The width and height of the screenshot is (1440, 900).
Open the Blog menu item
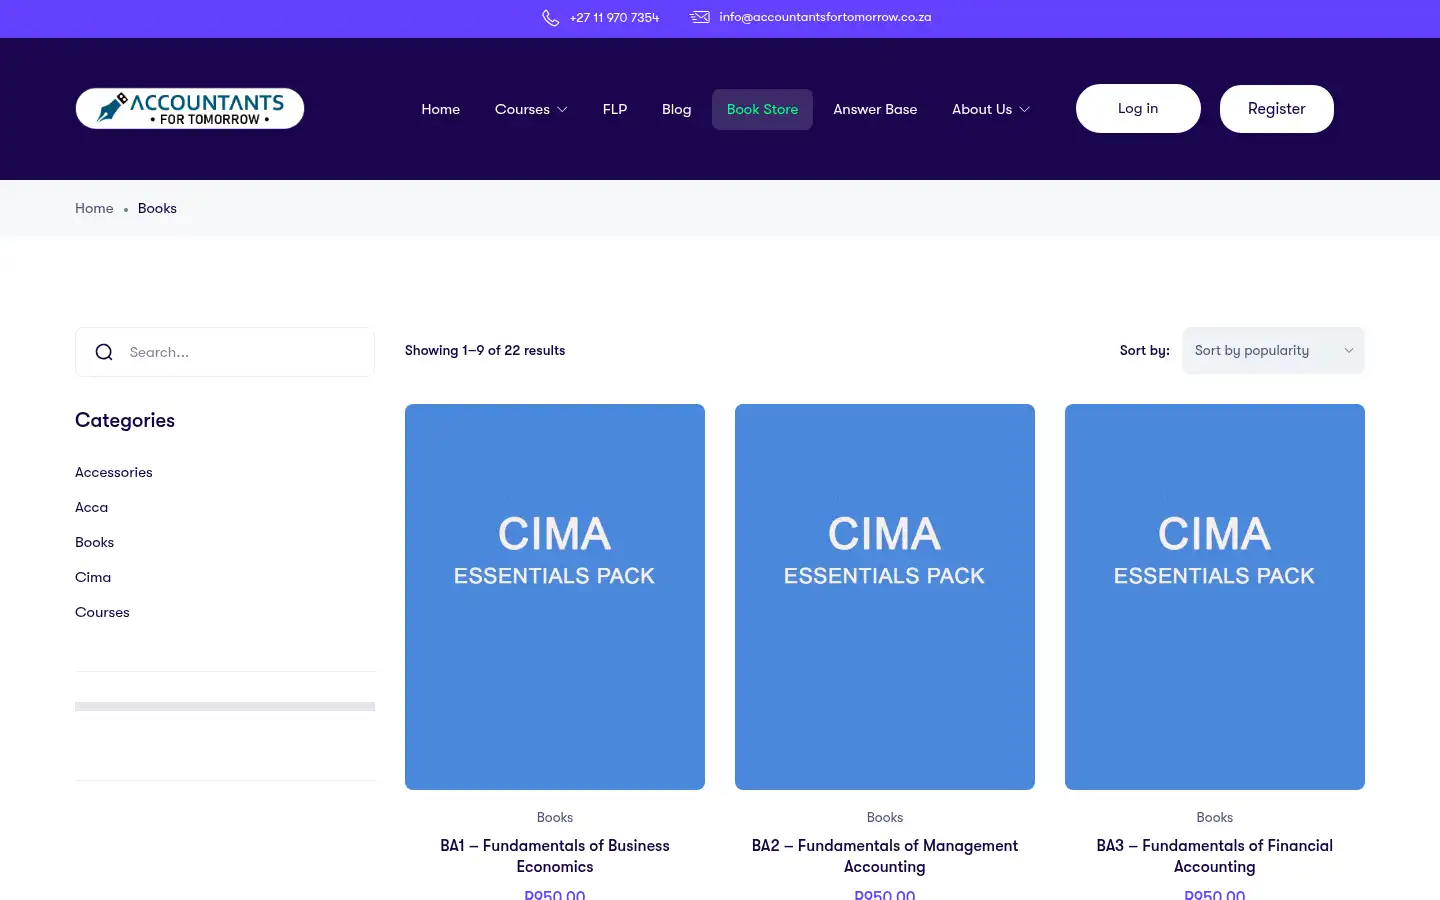[677, 109]
